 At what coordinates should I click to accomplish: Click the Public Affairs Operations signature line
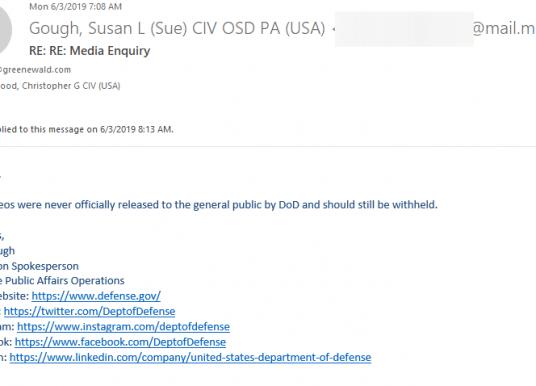click(62, 281)
